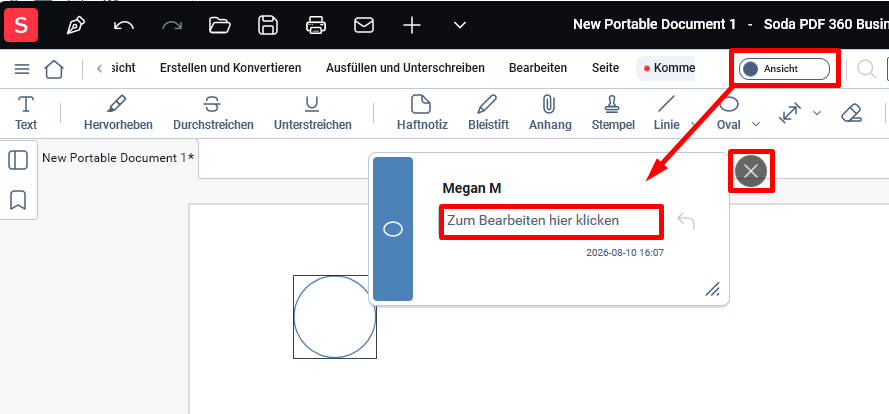Select the Oval shape tool
The image size is (889, 414).
click(x=729, y=113)
